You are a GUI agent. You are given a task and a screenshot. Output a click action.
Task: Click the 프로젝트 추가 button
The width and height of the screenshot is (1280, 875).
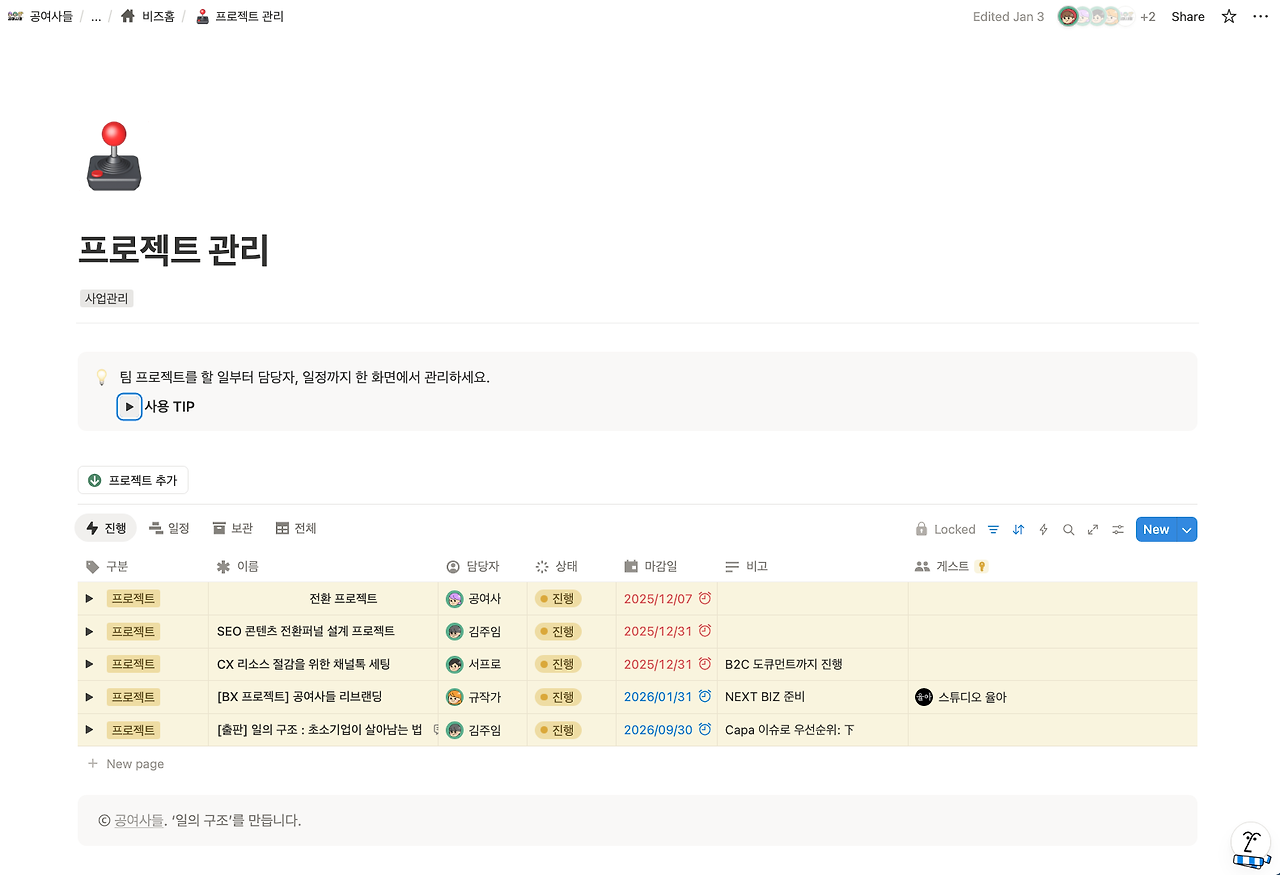pyautogui.click(x=133, y=480)
